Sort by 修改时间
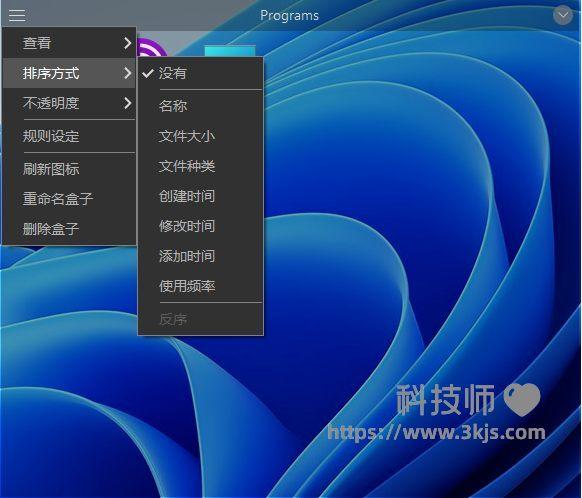Viewport: 582px width, 498px height. 200,226
